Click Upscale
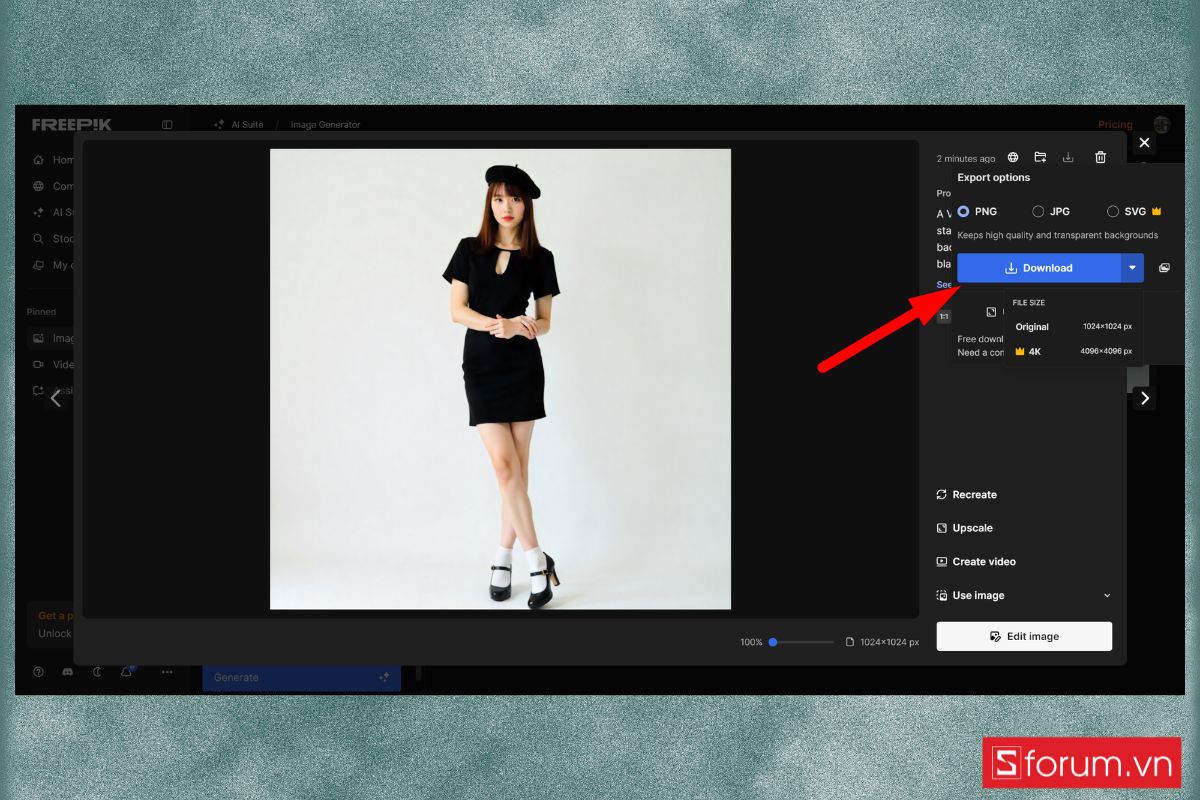 click(964, 528)
